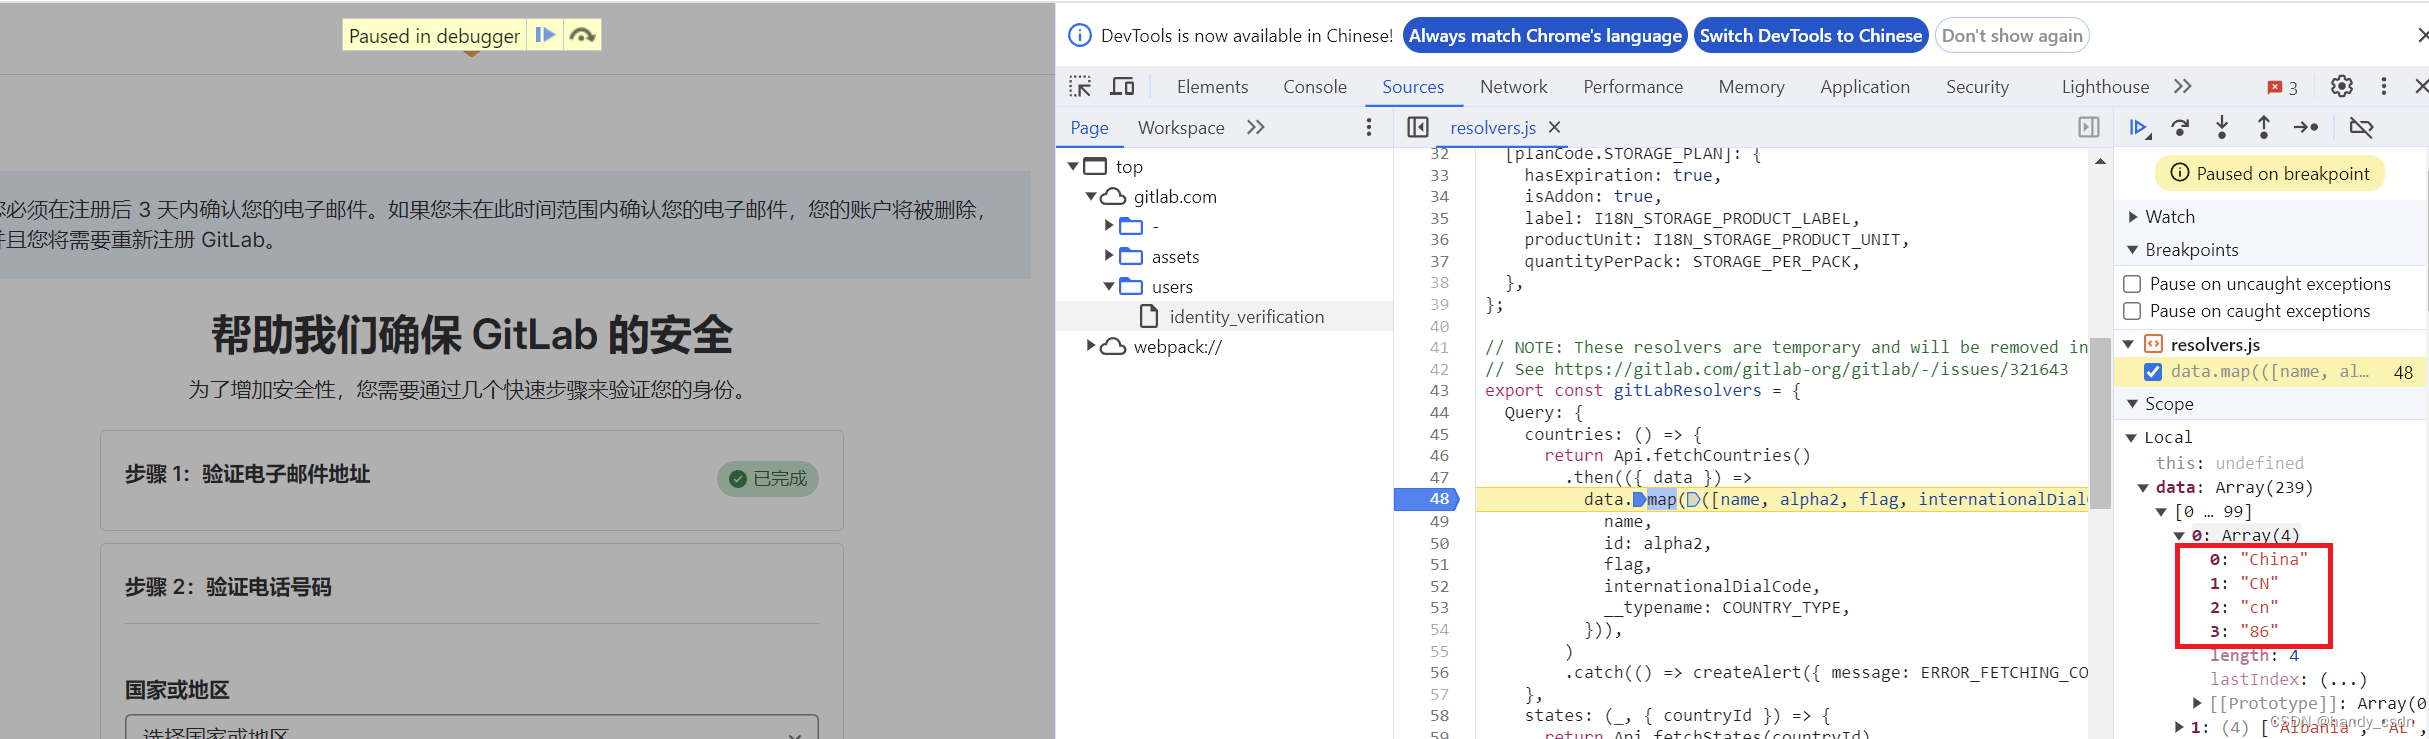The height and width of the screenshot is (739, 2429).
Task: Click Don't show again
Action: coord(2012,36)
